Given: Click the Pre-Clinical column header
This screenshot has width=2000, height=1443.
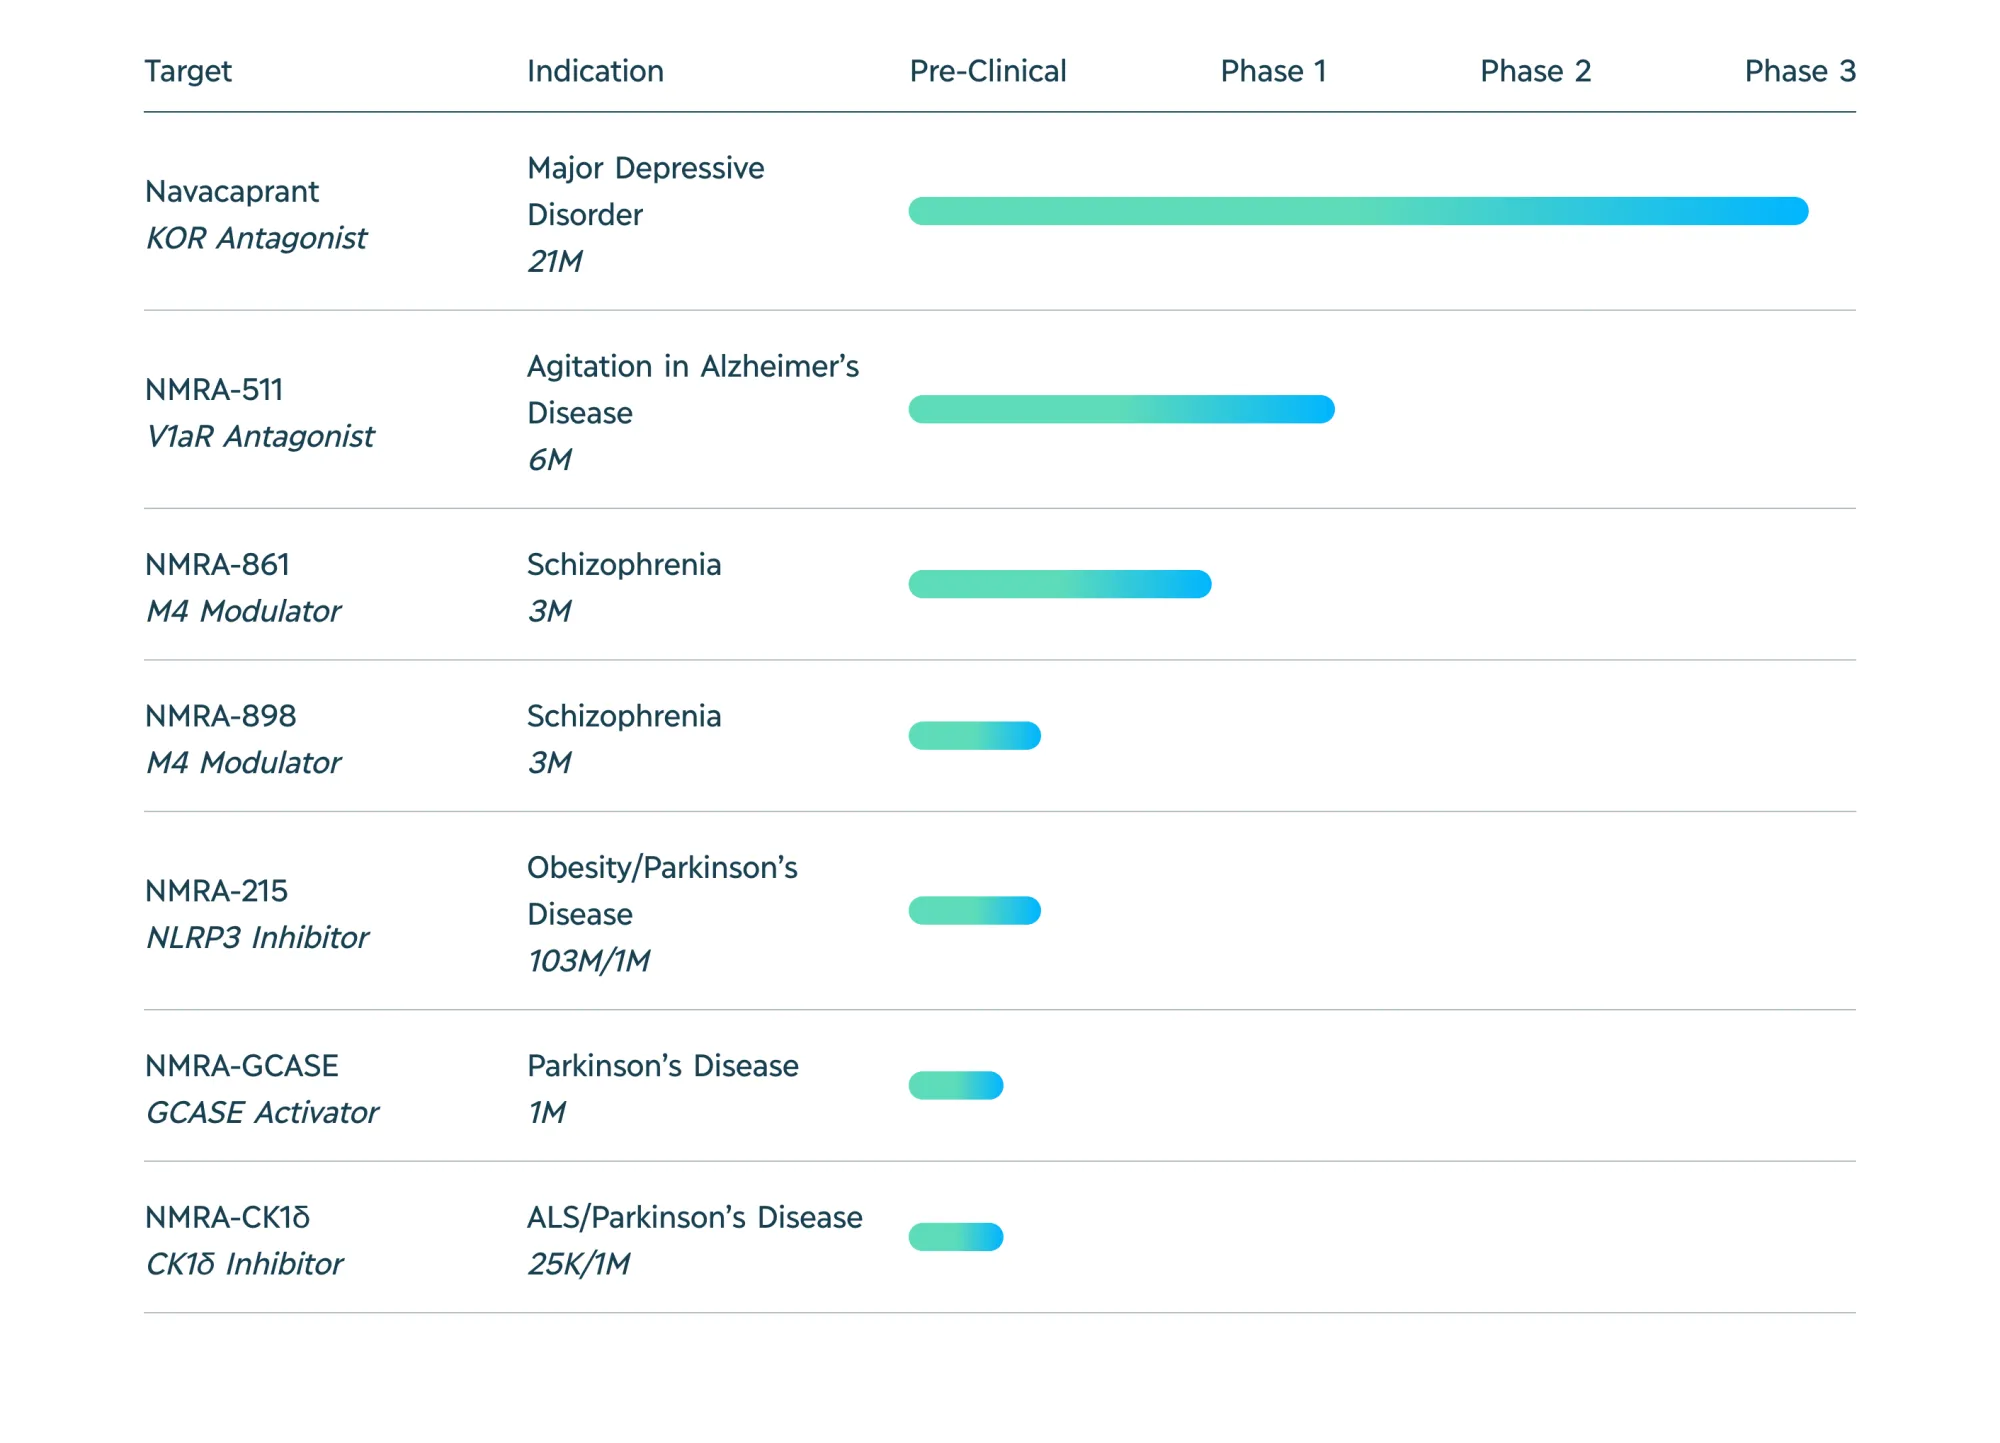Looking at the screenshot, I should [987, 71].
